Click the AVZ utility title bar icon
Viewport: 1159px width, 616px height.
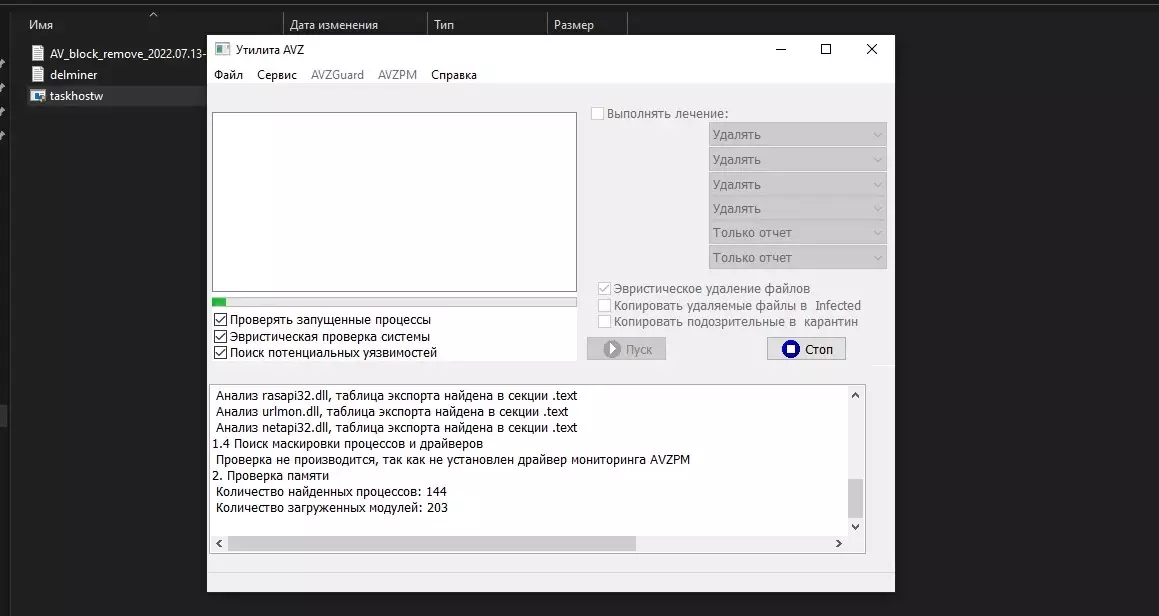[x=222, y=49]
